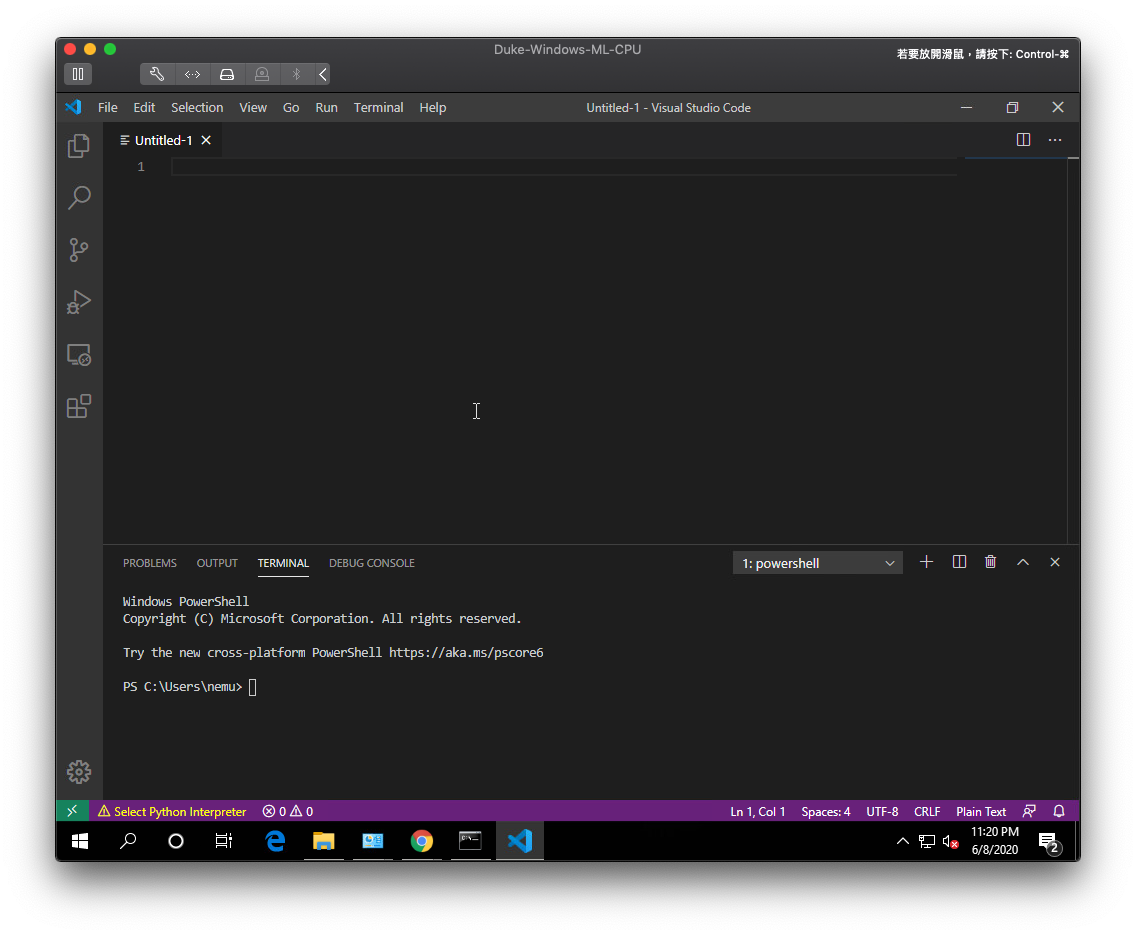Switch to the DEBUG CONSOLE tab
Image resolution: width=1136 pixels, height=935 pixels.
click(371, 563)
